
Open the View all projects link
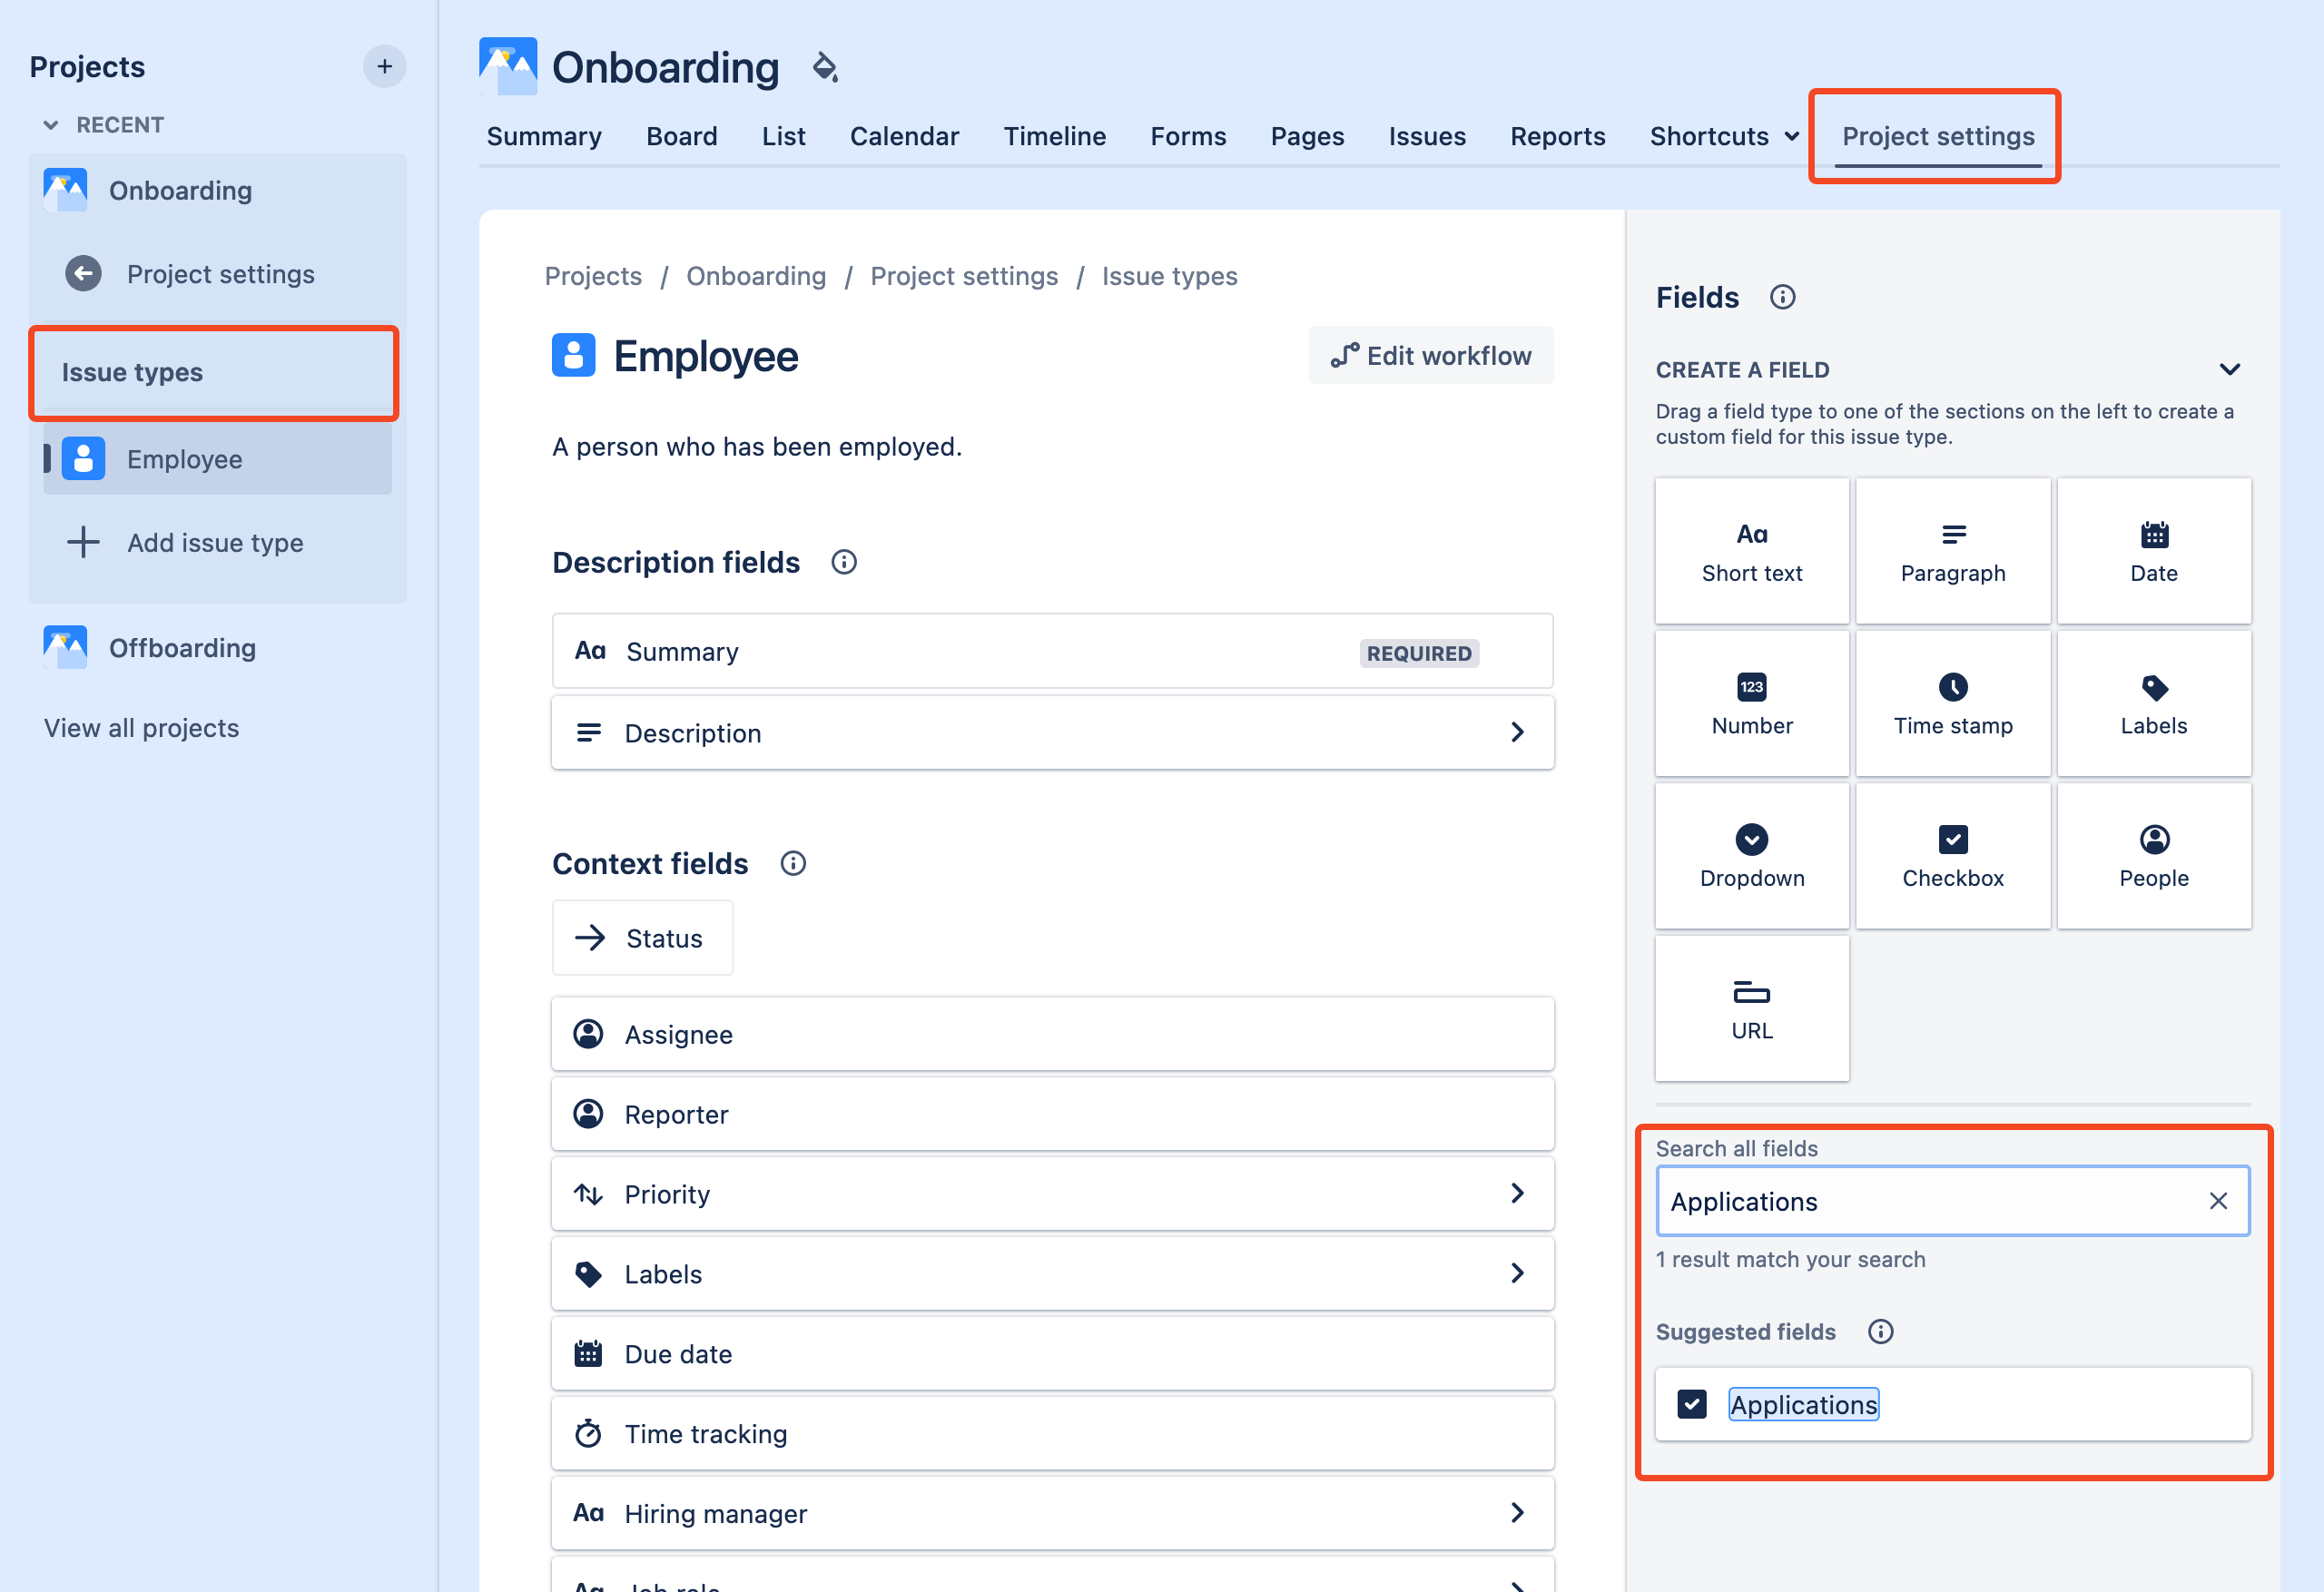[141, 728]
